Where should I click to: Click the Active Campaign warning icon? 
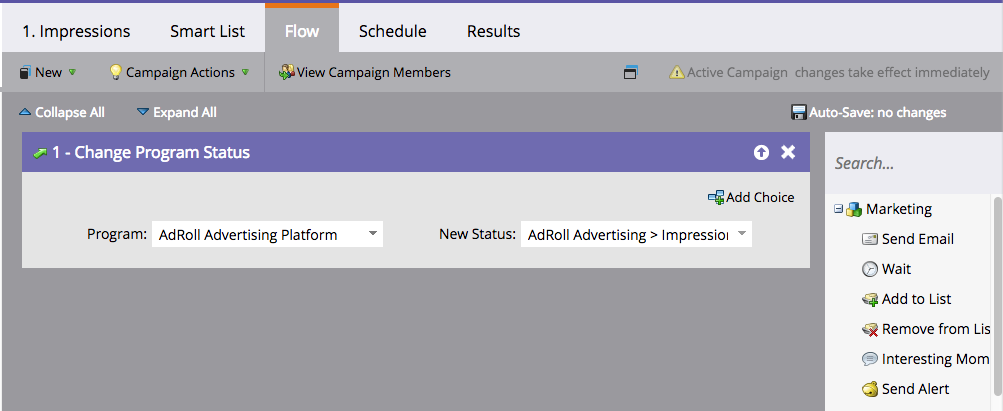(677, 72)
